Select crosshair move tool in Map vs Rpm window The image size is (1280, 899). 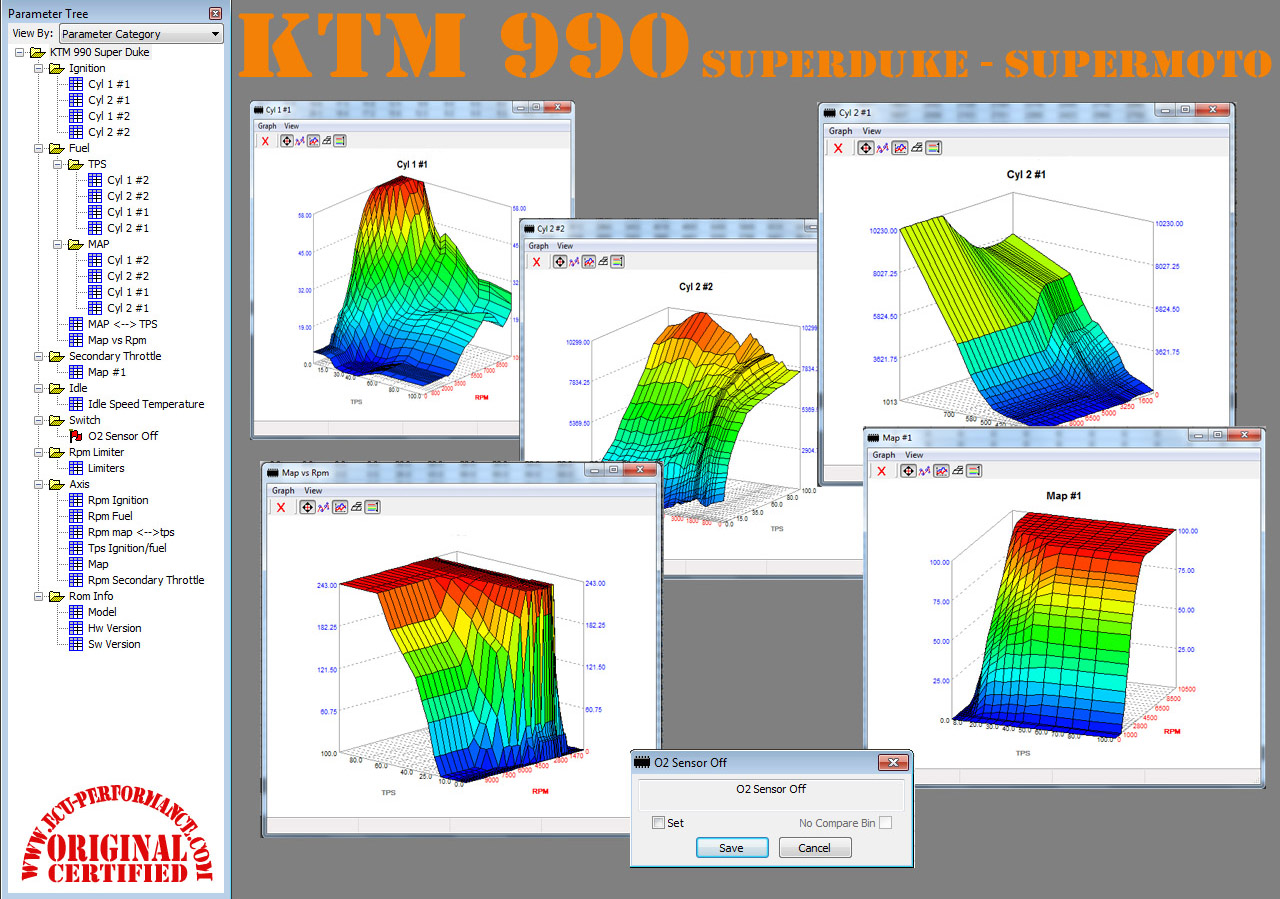[307, 507]
